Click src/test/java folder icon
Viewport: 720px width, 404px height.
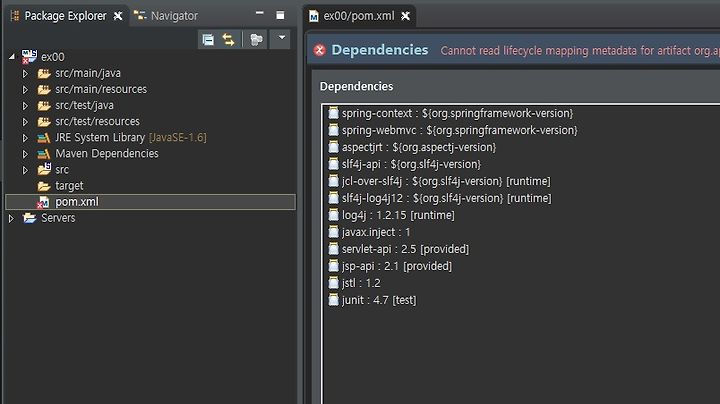[x=44, y=106]
